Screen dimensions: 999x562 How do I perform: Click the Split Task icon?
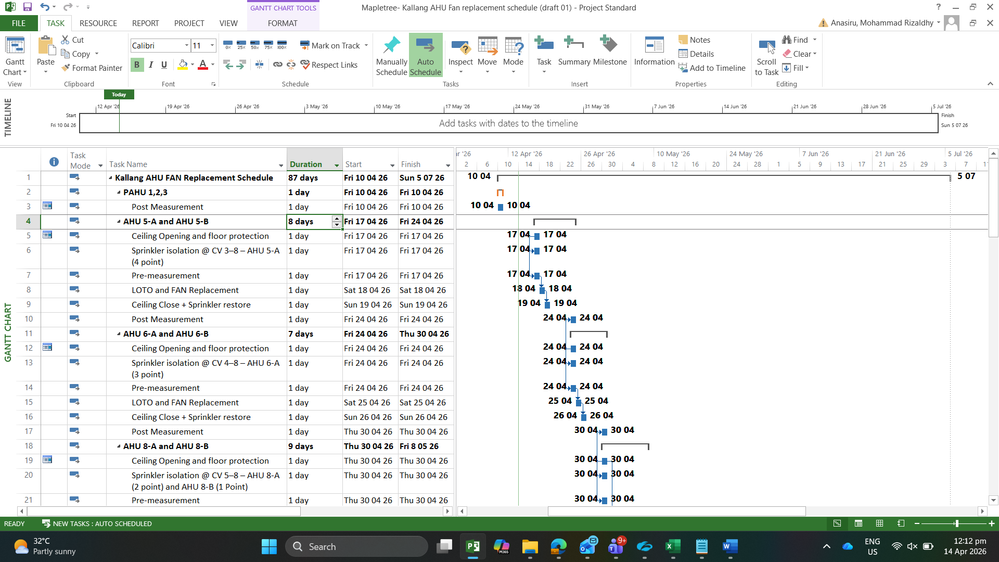point(259,64)
